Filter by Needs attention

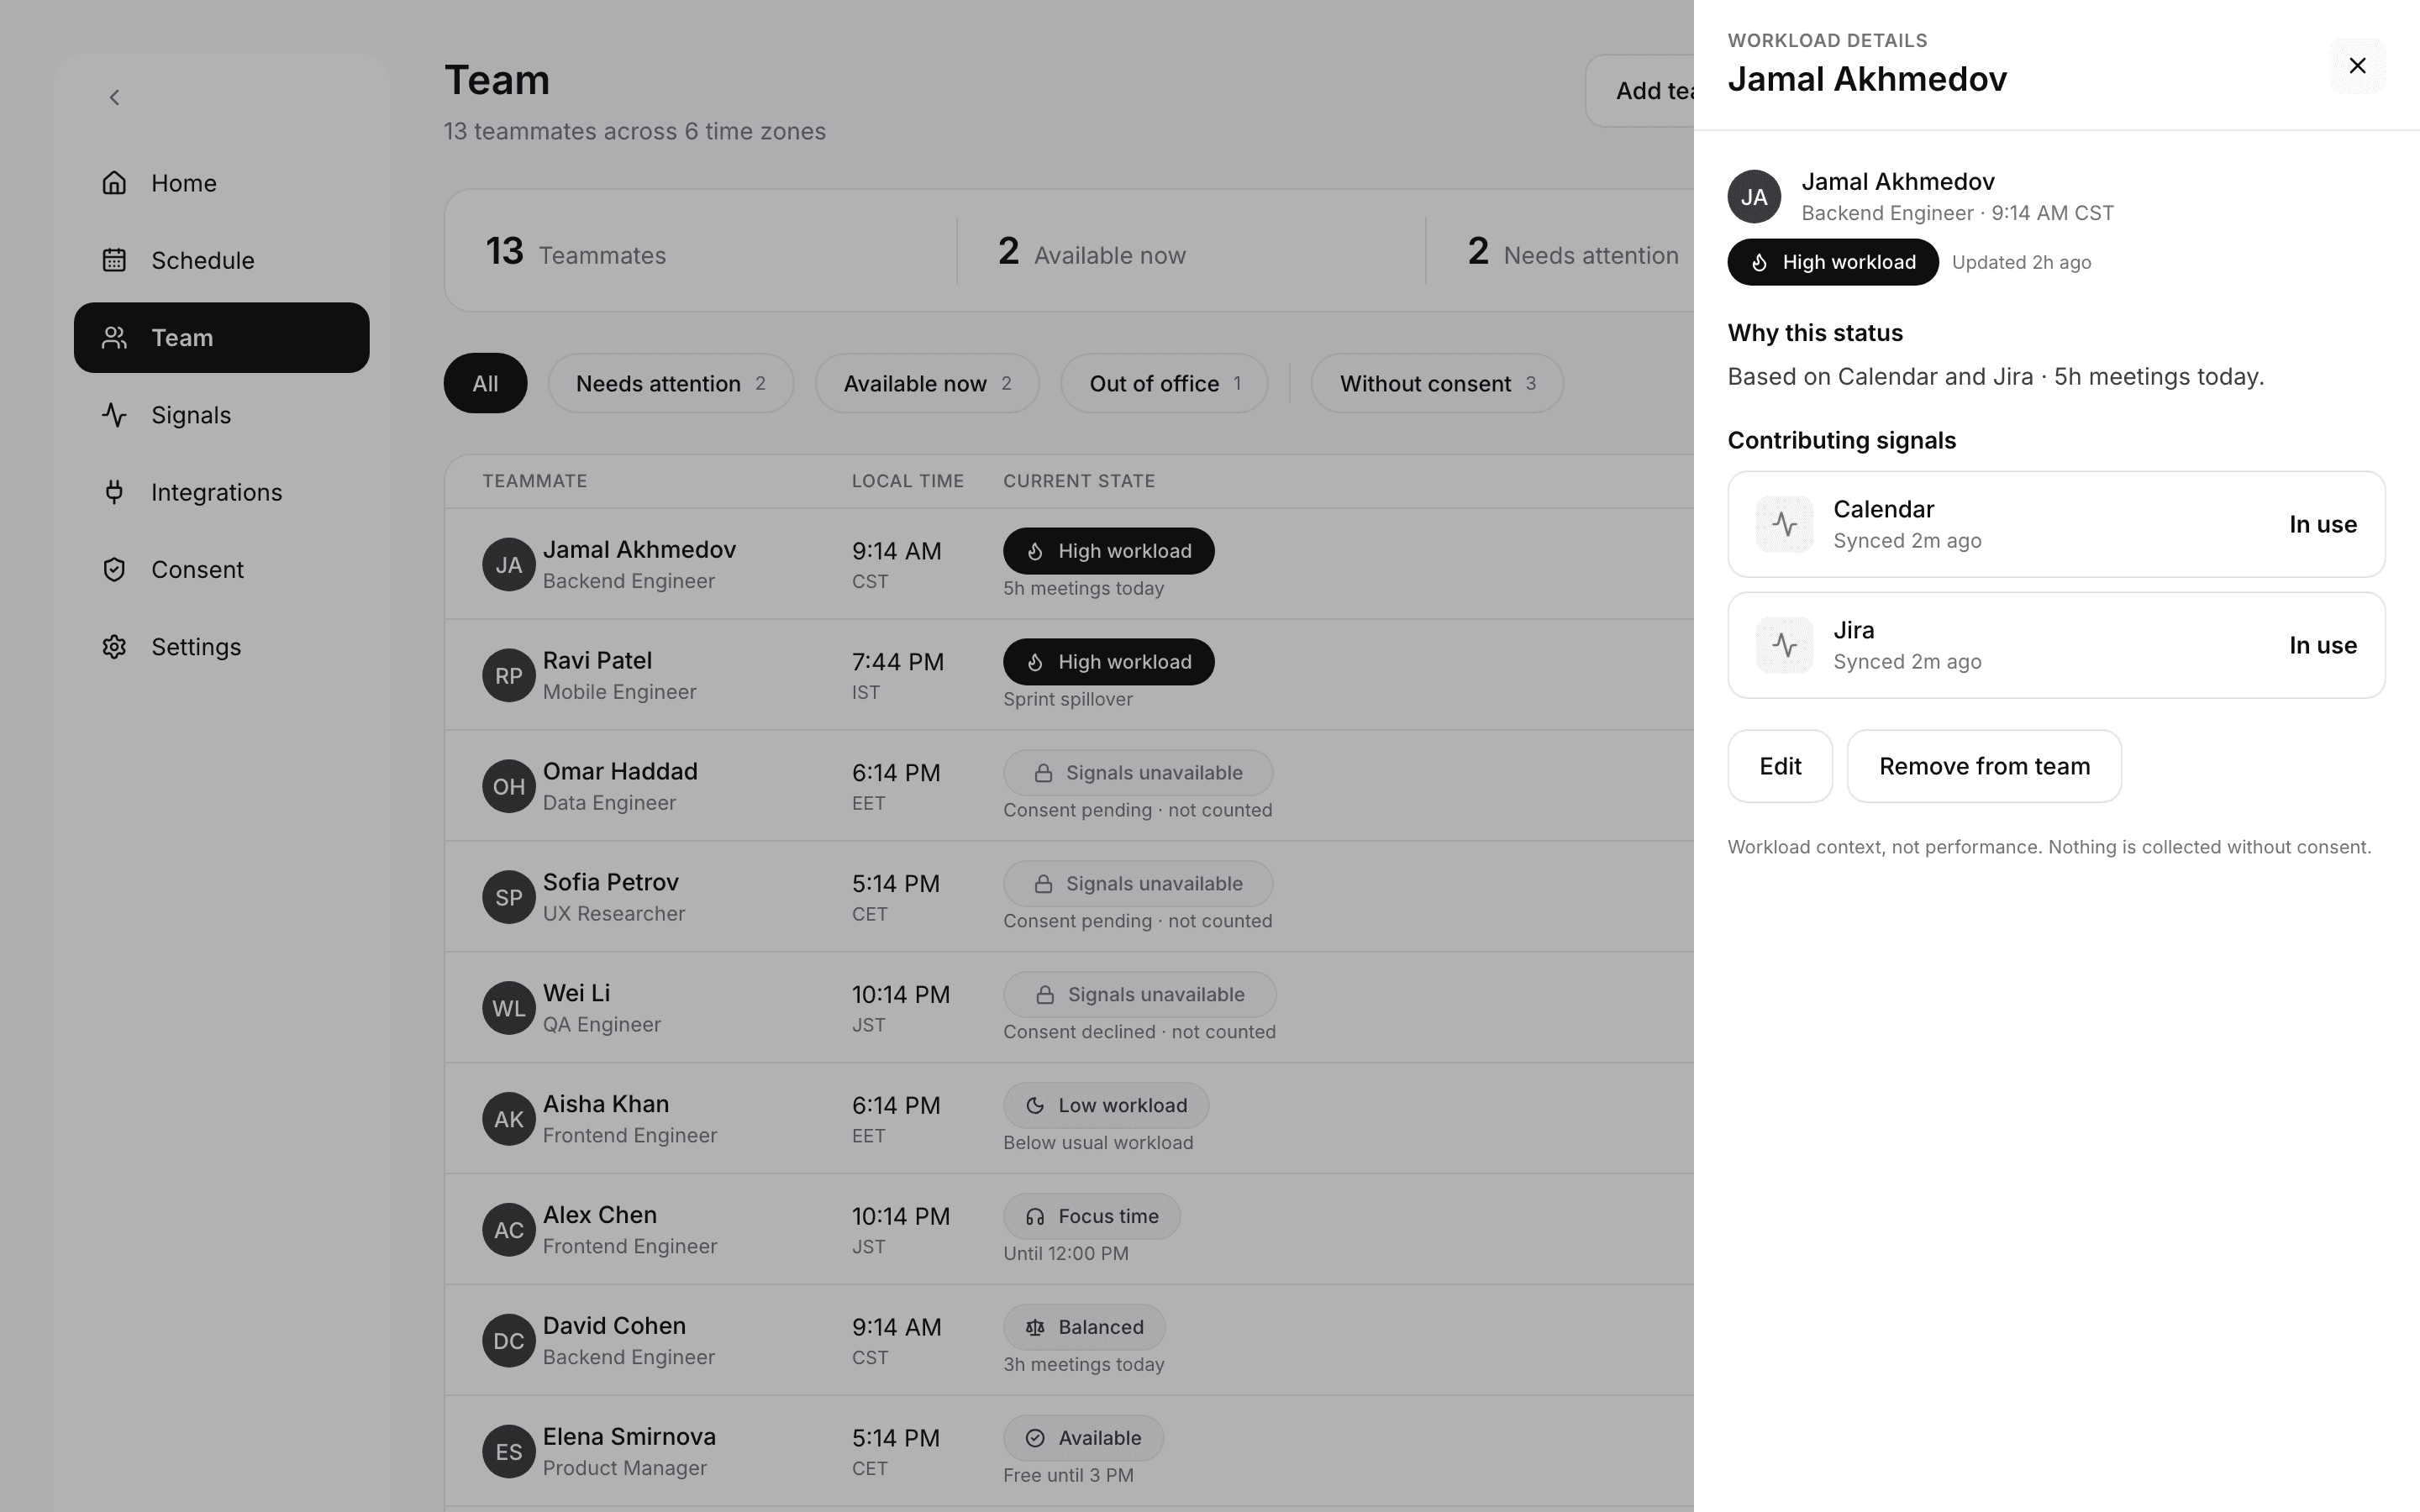coord(671,383)
